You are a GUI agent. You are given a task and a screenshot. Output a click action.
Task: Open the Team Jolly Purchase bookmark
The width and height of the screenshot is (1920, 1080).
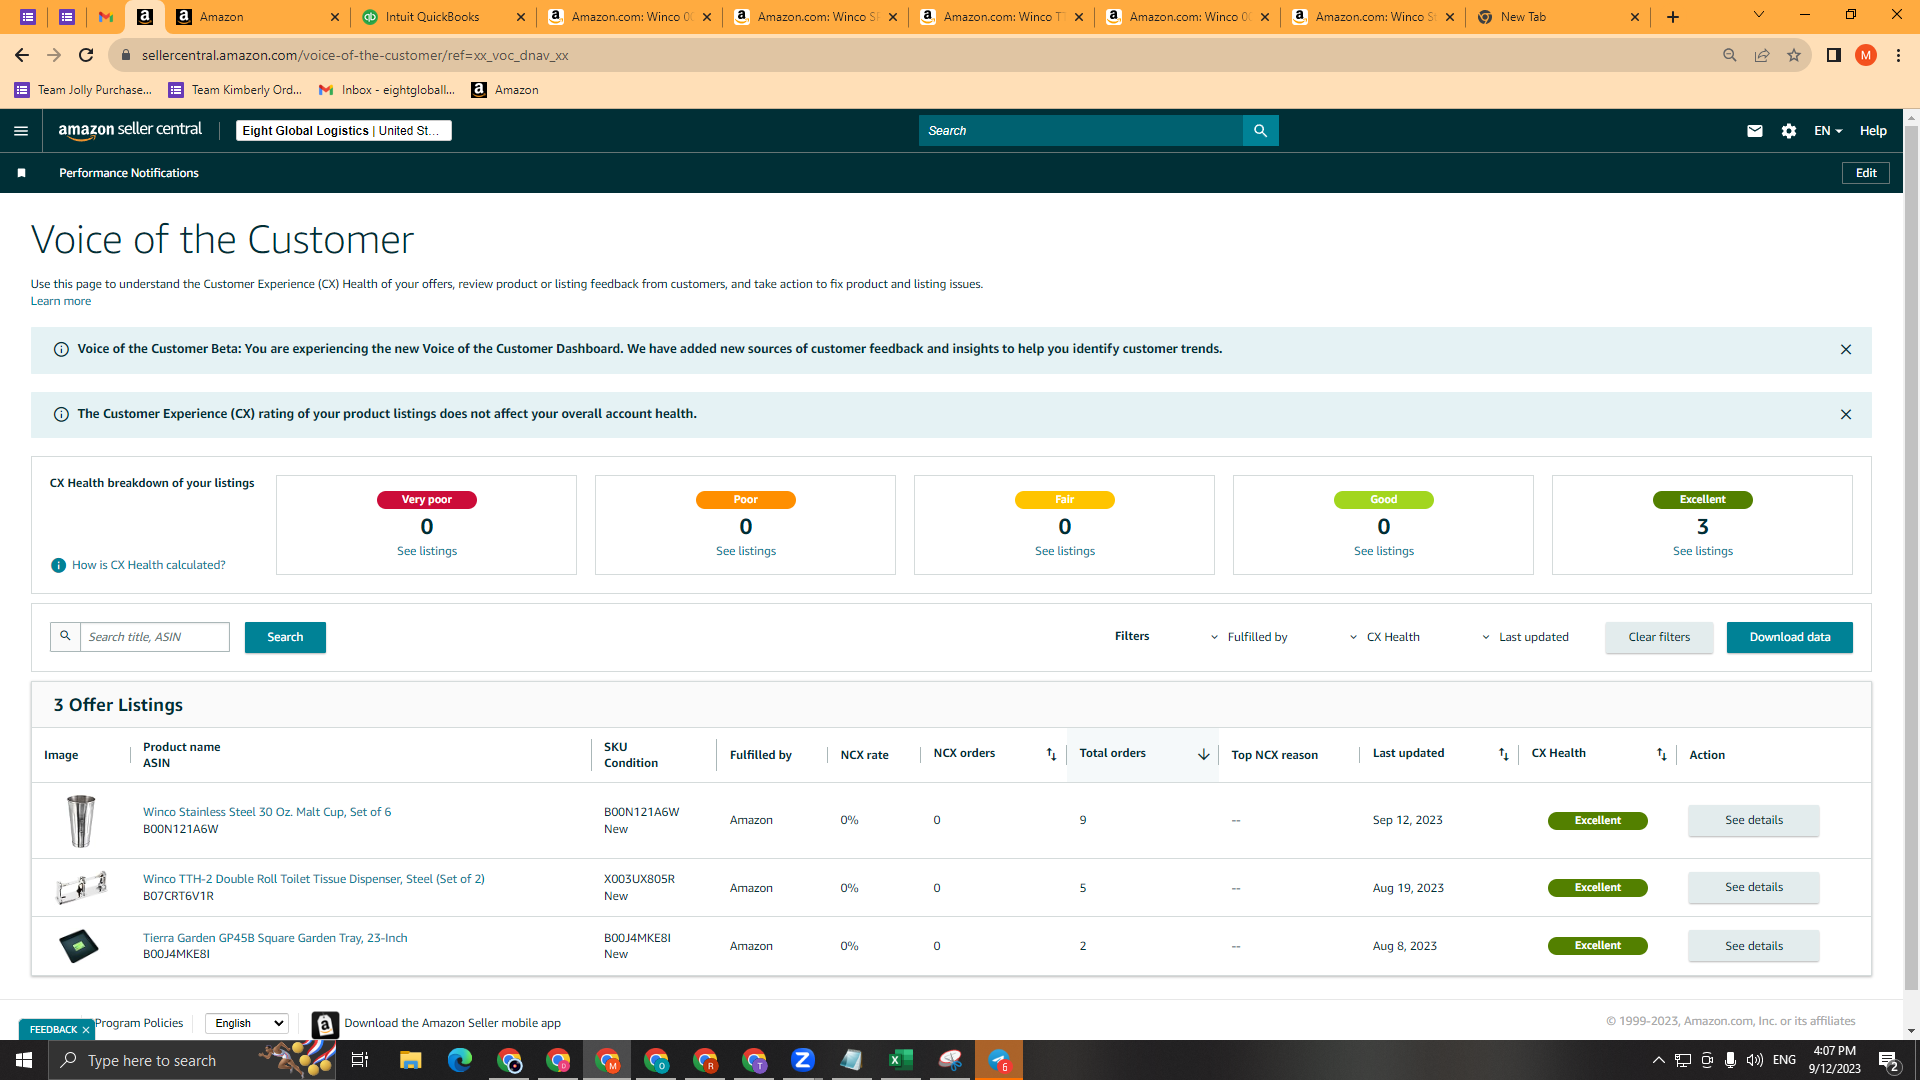point(84,90)
